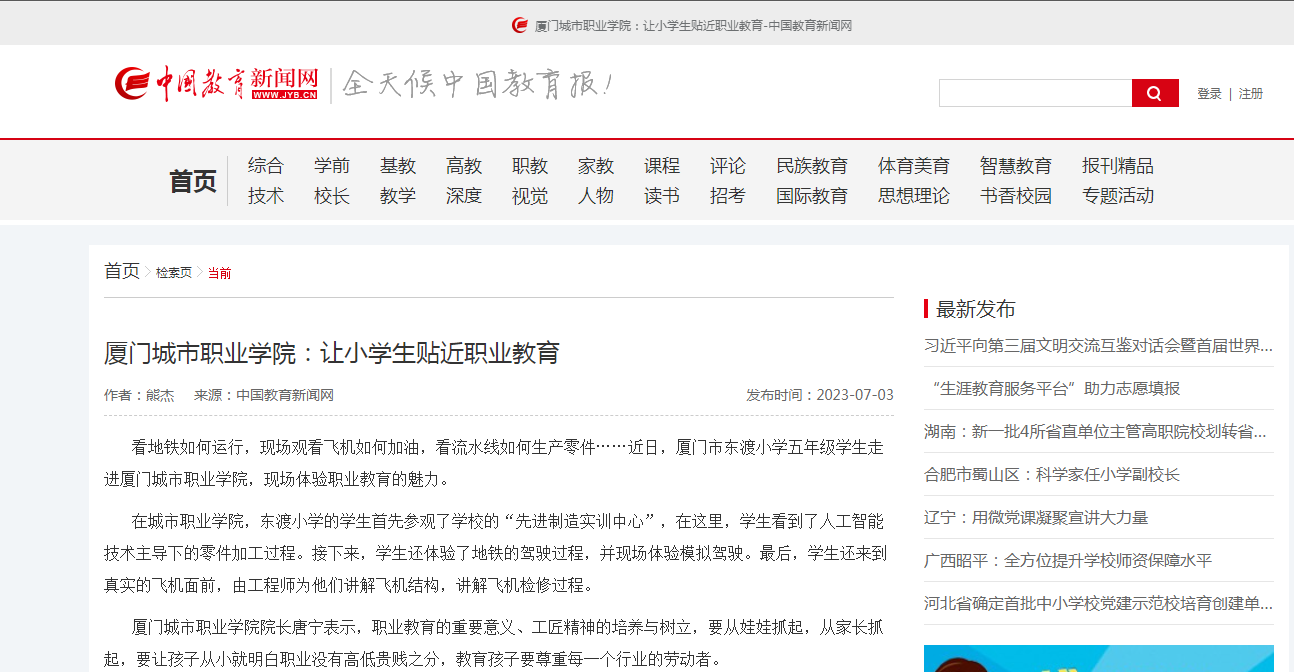Click 检索页 in the breadcrumb
Screen dimensions: 1294x672
tap(174, 273)
